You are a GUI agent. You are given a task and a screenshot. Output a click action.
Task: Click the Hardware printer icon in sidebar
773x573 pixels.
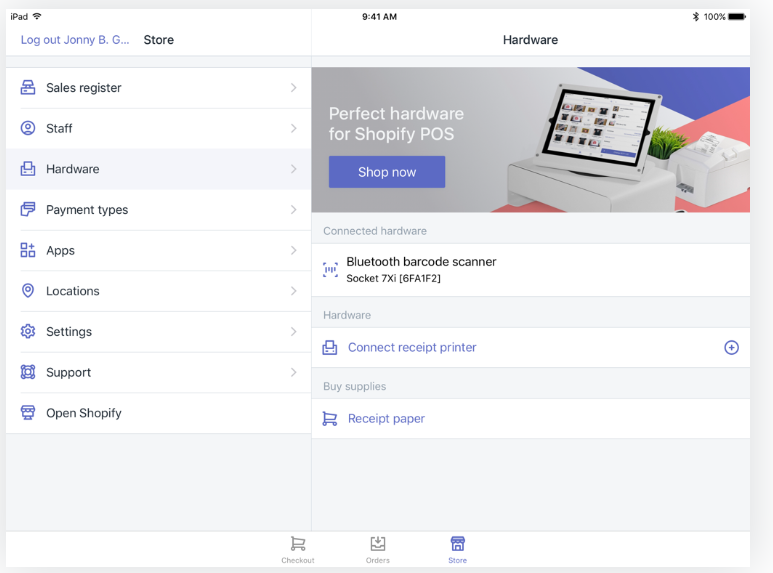click(x=28, y=169)
